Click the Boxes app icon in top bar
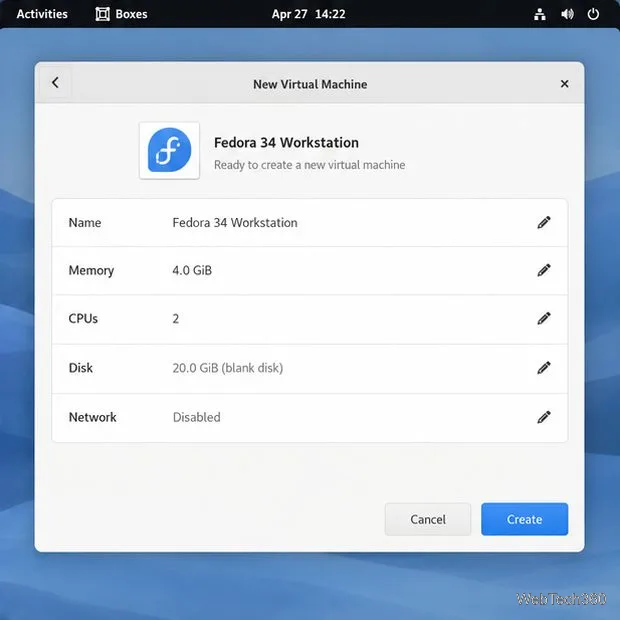 coord(102,14)
